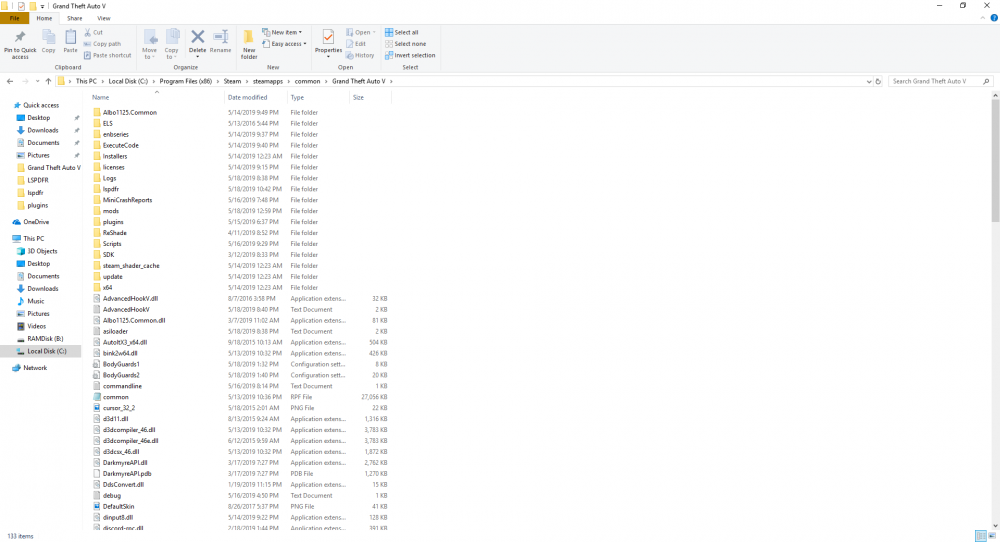1000x542 pixels.
Task: Switch to the Share ribbon tab
Action: click(x=75, y=18)
